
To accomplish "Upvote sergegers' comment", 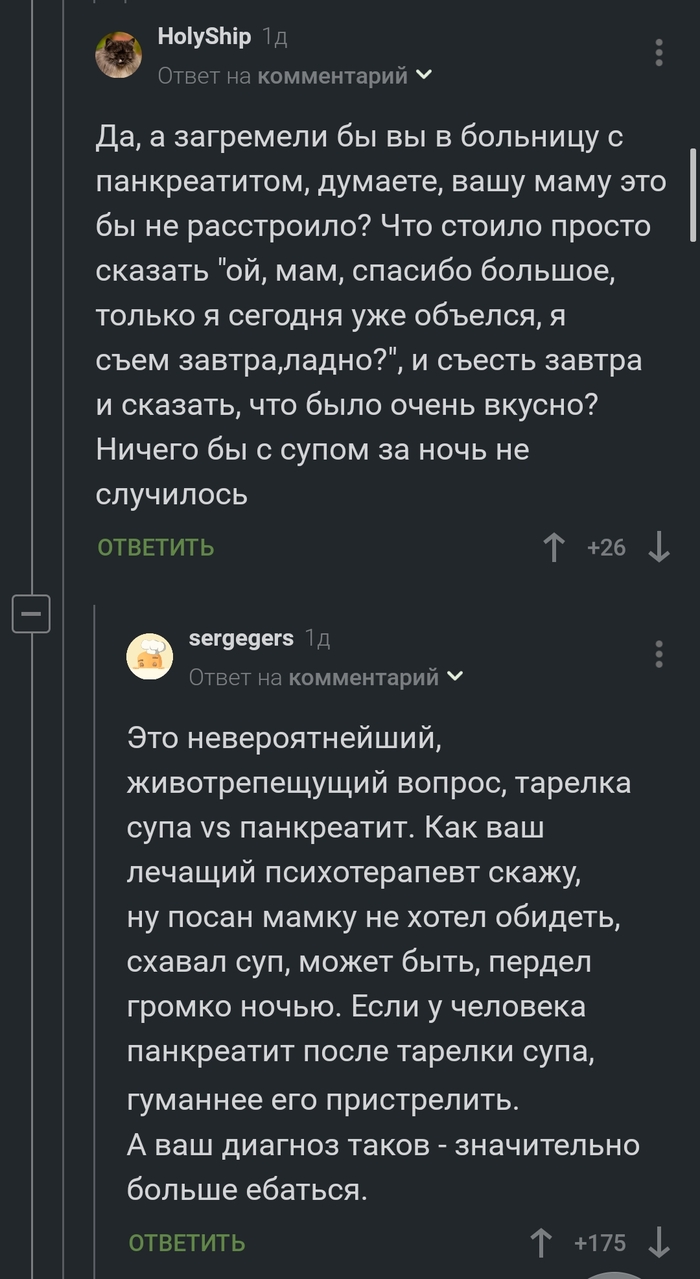I will pos(541,1243).
